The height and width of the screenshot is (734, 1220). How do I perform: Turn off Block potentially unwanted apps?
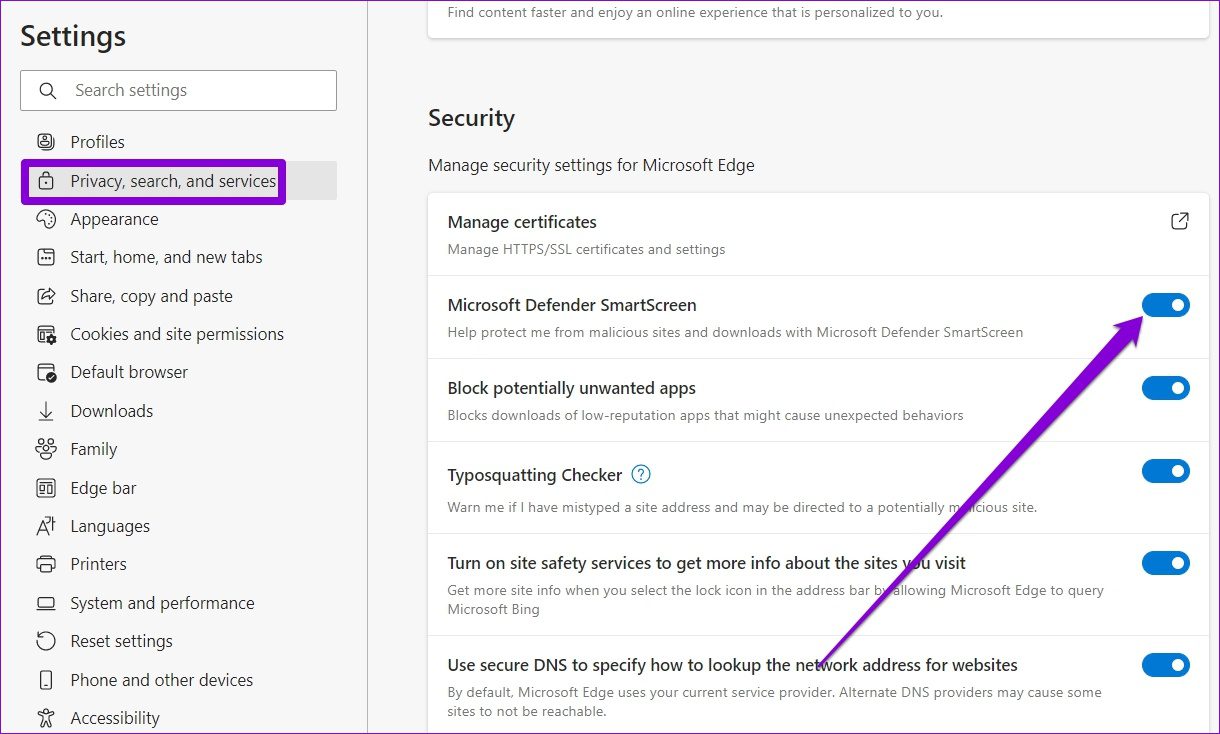pos(1165,388)
